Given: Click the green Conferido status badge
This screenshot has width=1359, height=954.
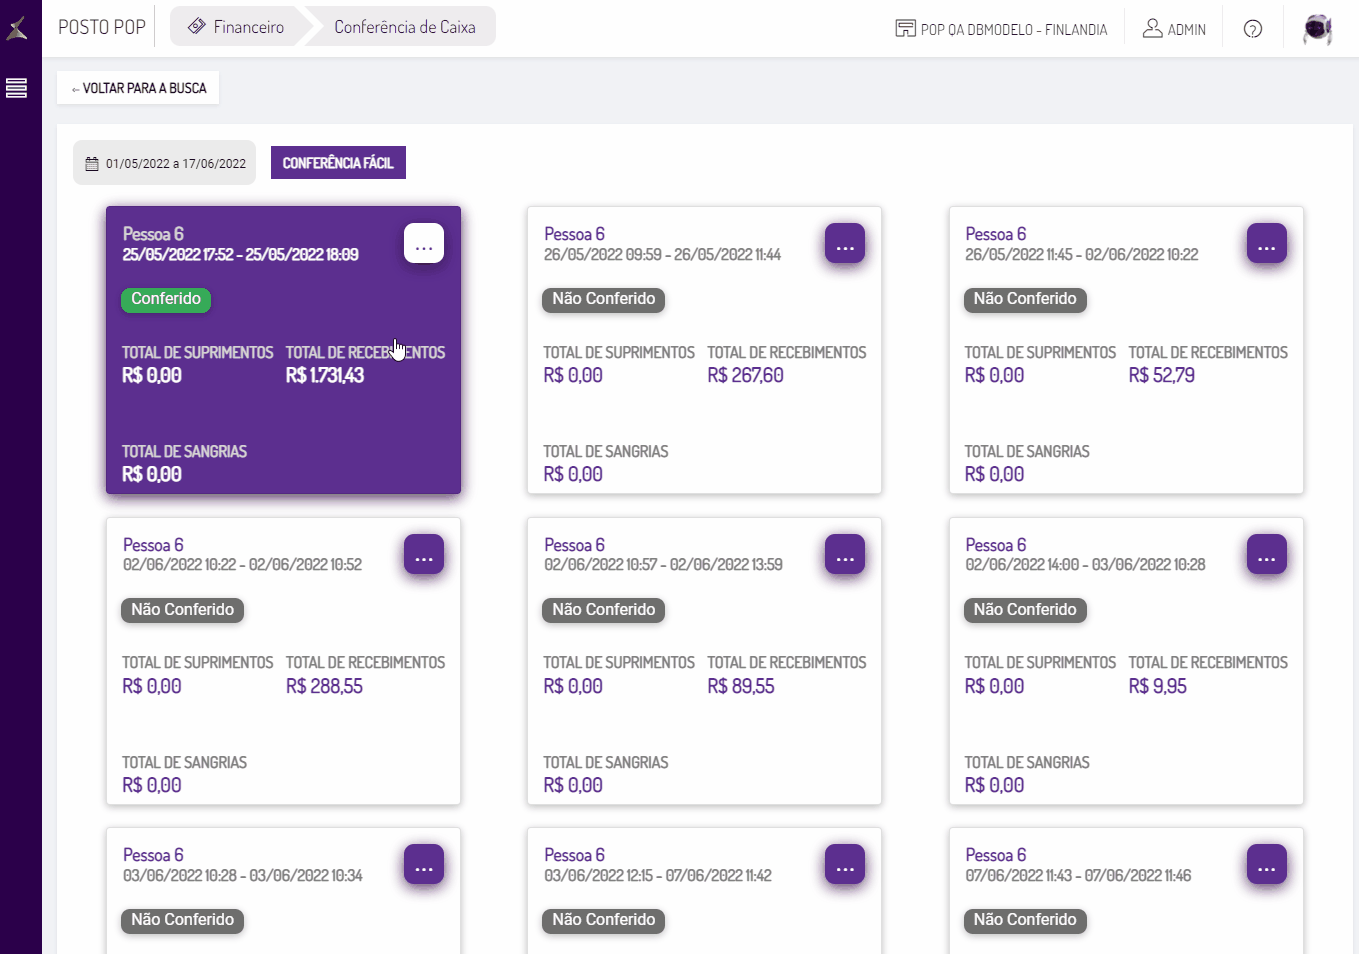Looking at the screenshot, I should (166, 299).
